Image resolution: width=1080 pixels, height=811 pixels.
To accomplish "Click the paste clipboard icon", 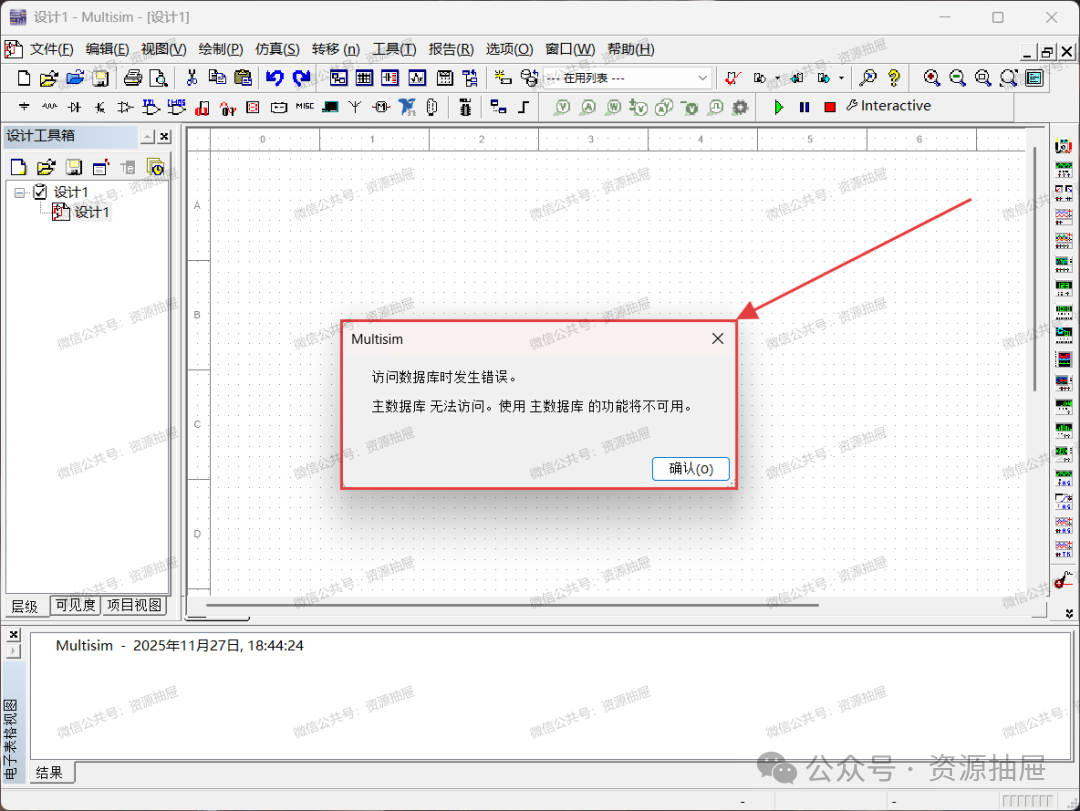I will click(242, 78).
